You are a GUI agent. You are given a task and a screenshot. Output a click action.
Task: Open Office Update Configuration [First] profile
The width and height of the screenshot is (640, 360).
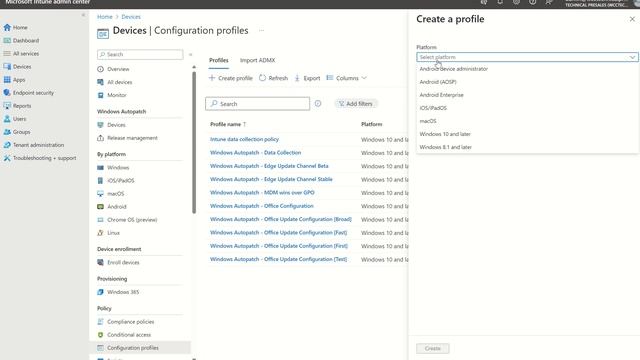(279, 246)
